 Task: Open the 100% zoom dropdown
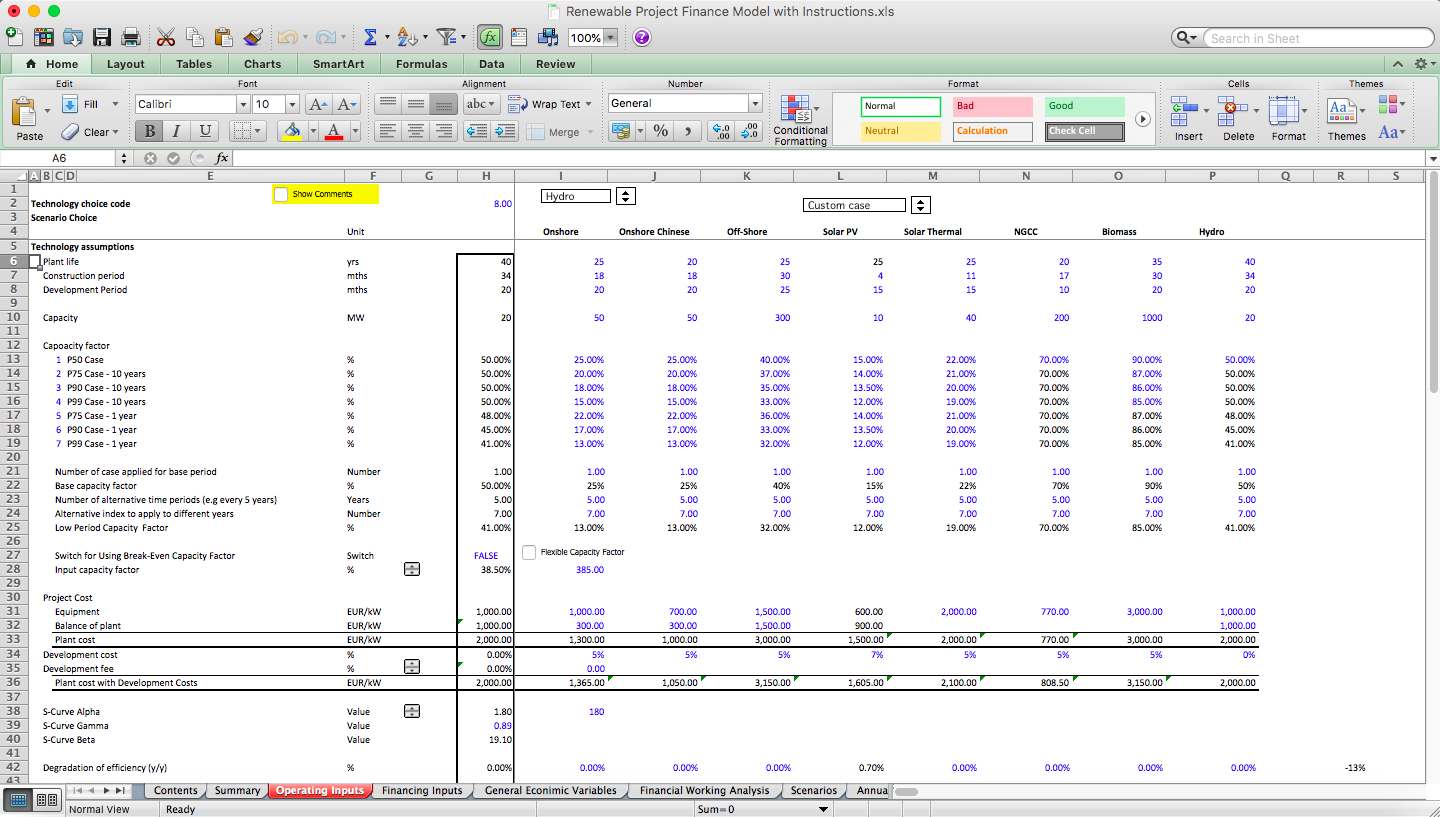[x=610, y=38]
